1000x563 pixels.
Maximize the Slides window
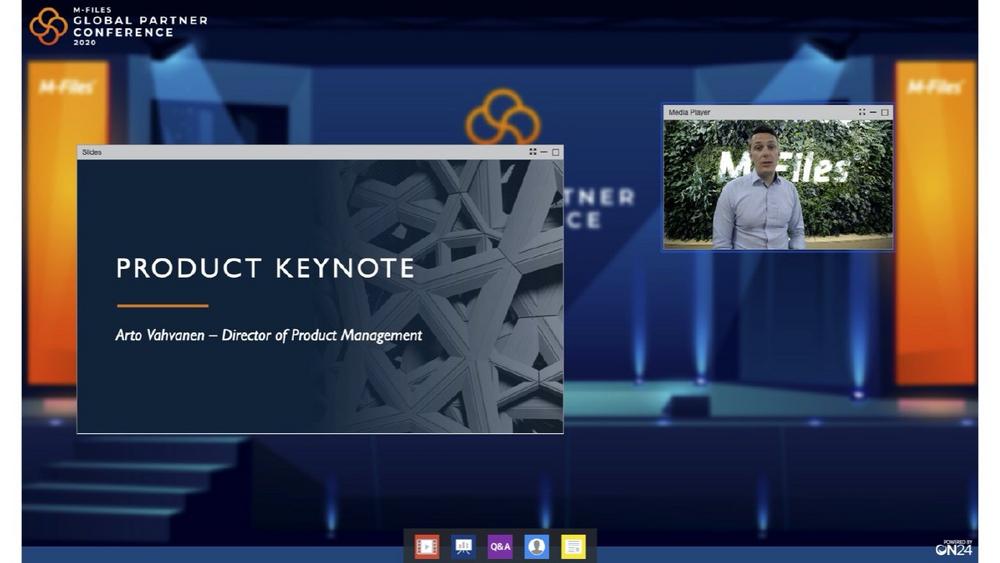556,152
